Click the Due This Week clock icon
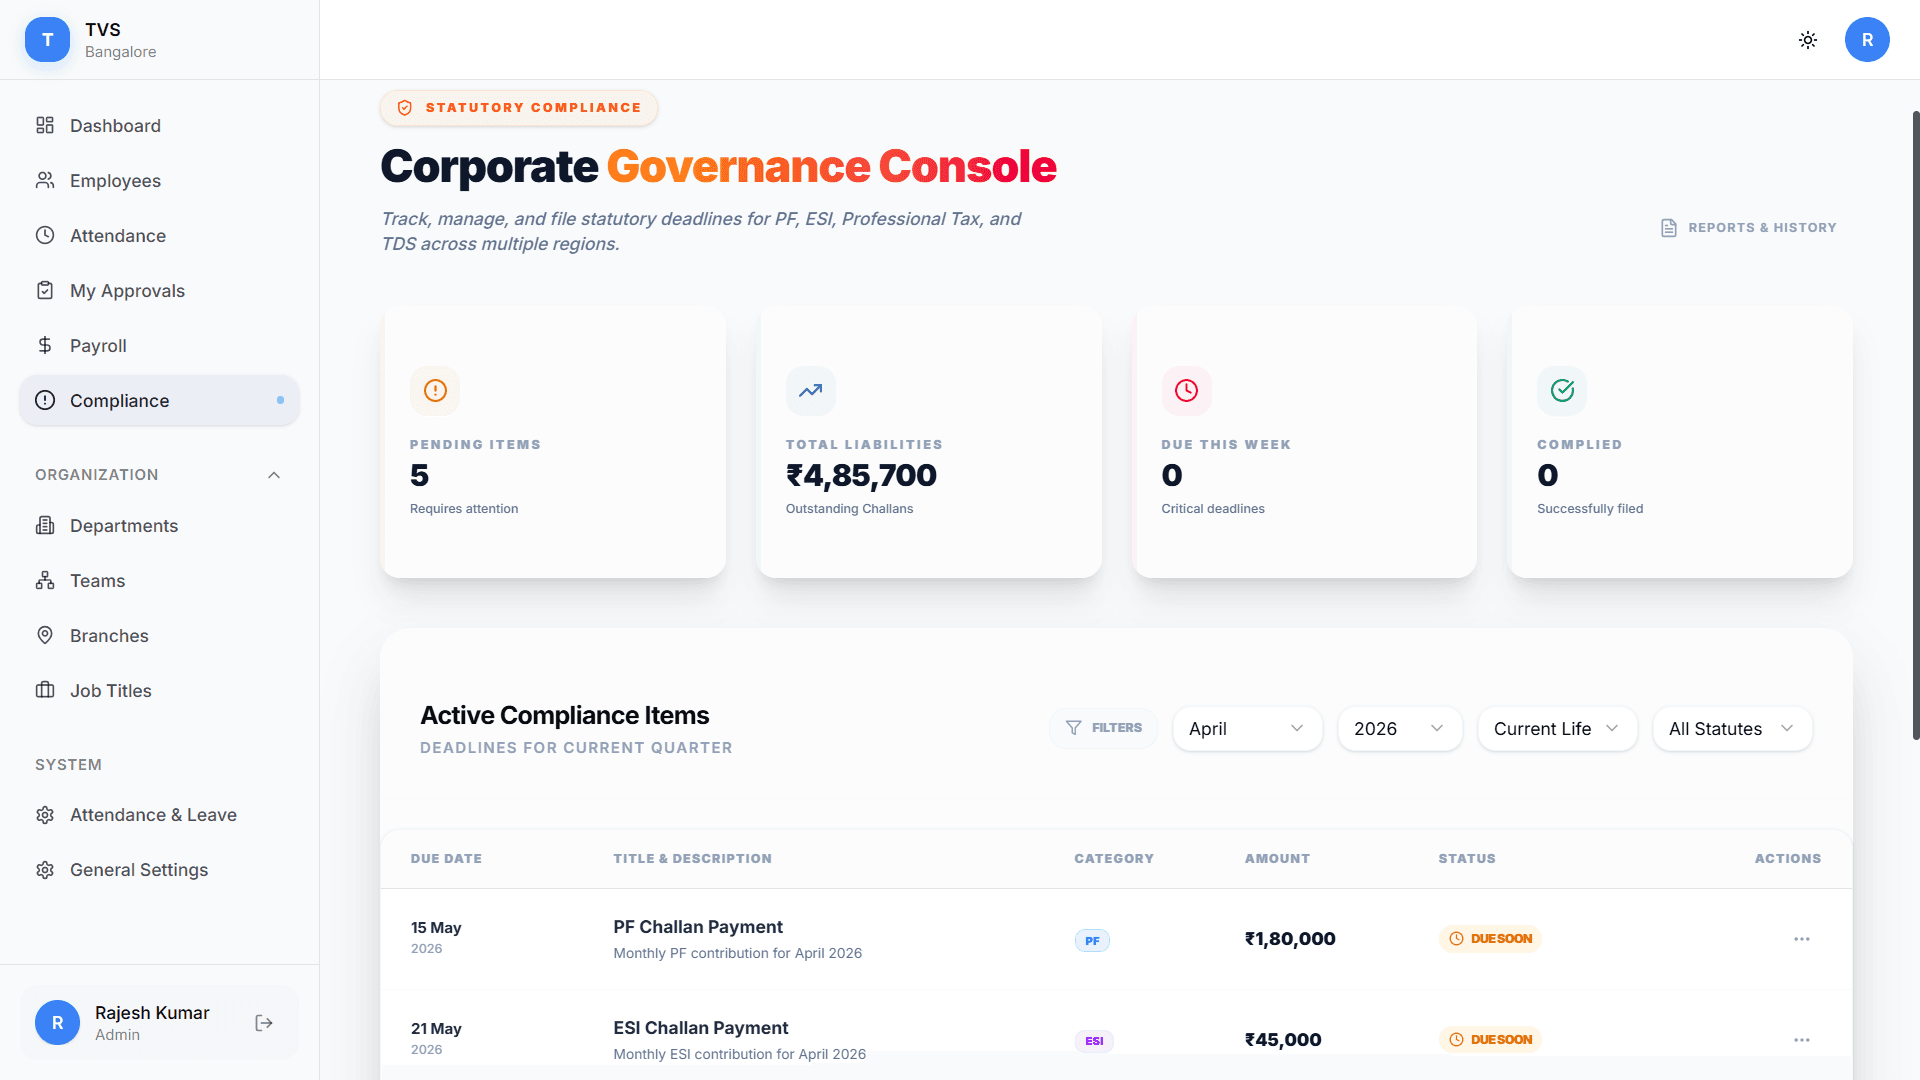Viewport: 1920px width, 1080px height. [x=1186, y=390]
